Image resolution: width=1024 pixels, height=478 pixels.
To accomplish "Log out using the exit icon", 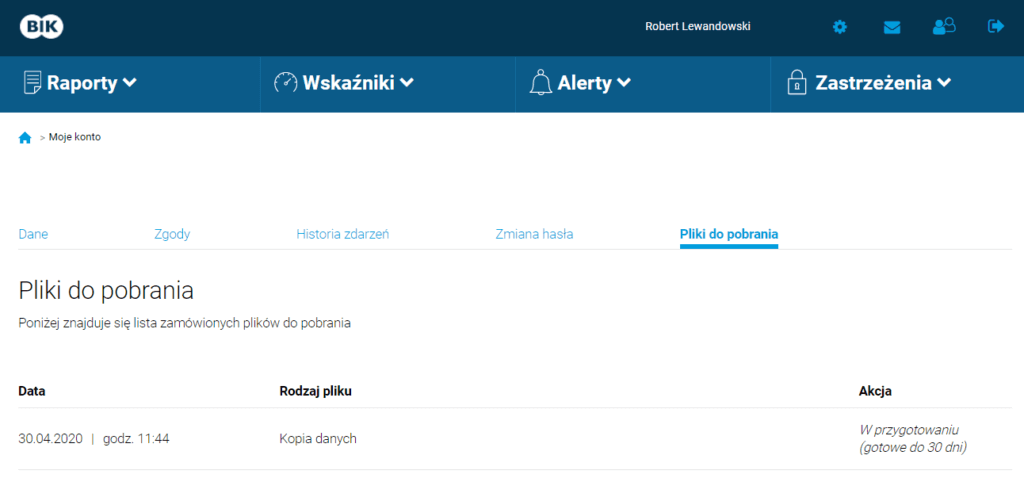I will pos(996,26).
